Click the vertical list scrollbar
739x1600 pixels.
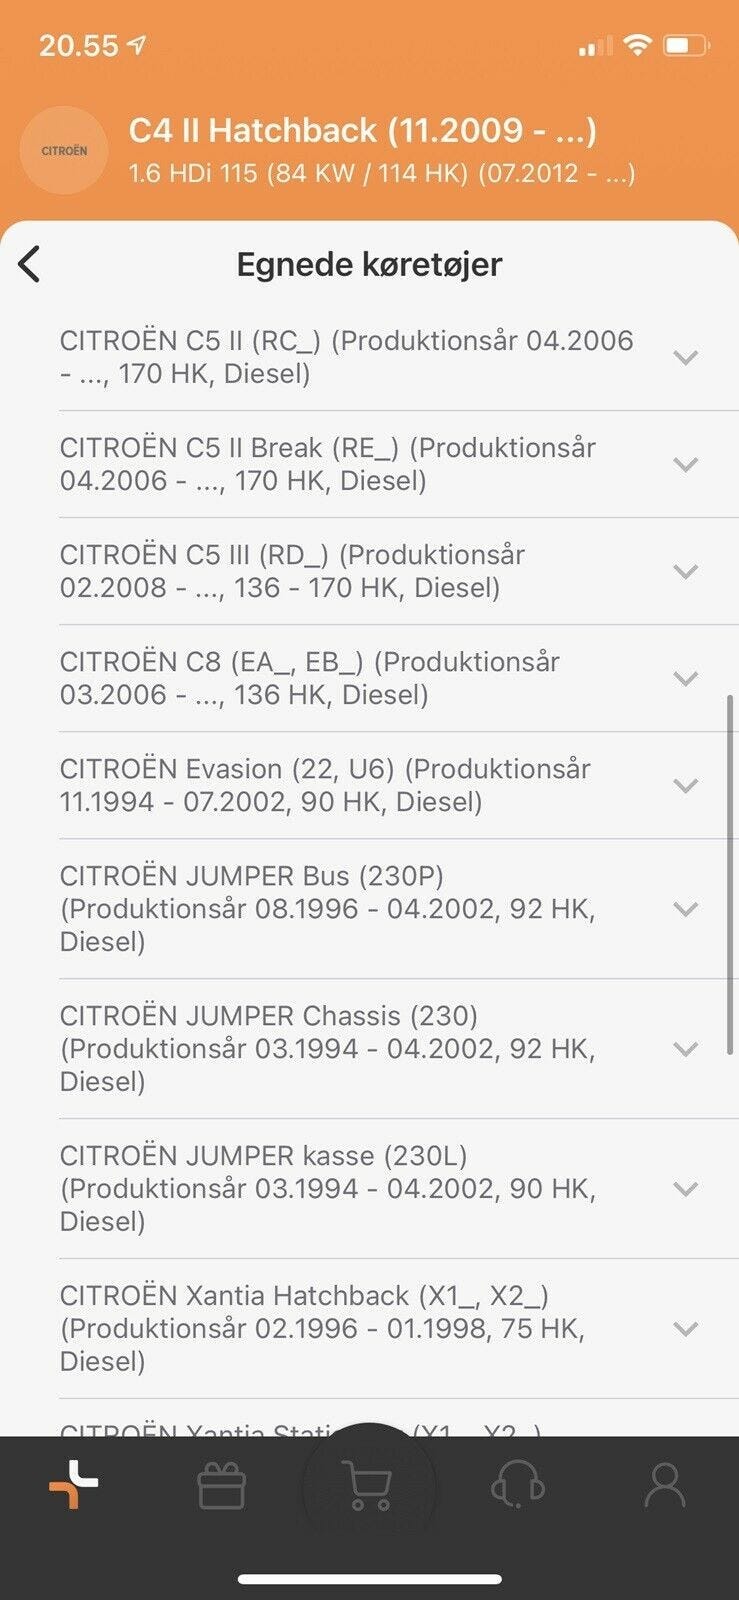[x=730, y=875]
